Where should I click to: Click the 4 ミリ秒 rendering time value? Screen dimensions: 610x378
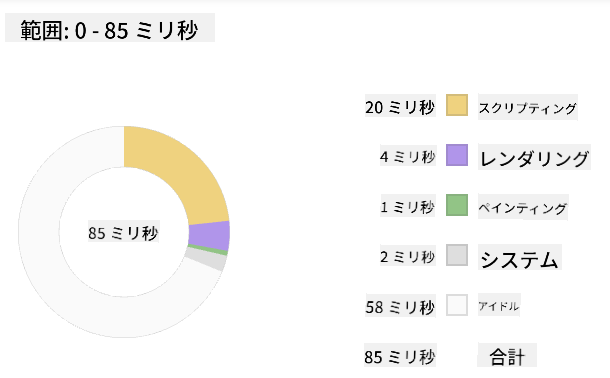408,156
